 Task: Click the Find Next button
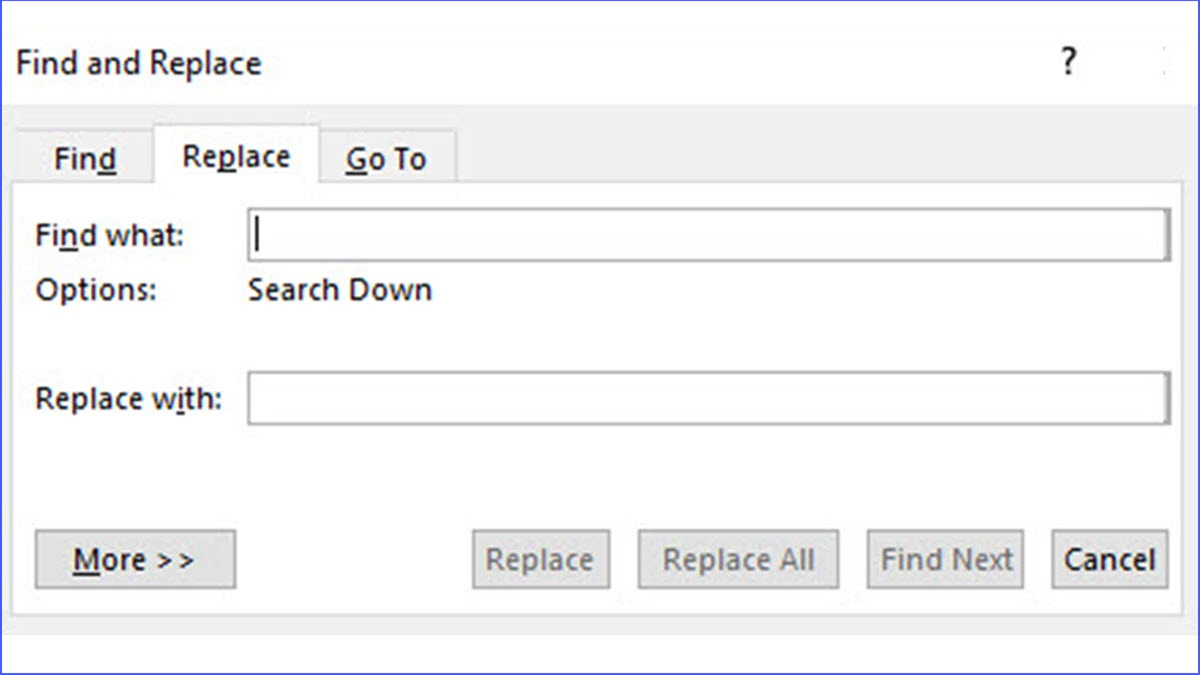tap(944, 559)
